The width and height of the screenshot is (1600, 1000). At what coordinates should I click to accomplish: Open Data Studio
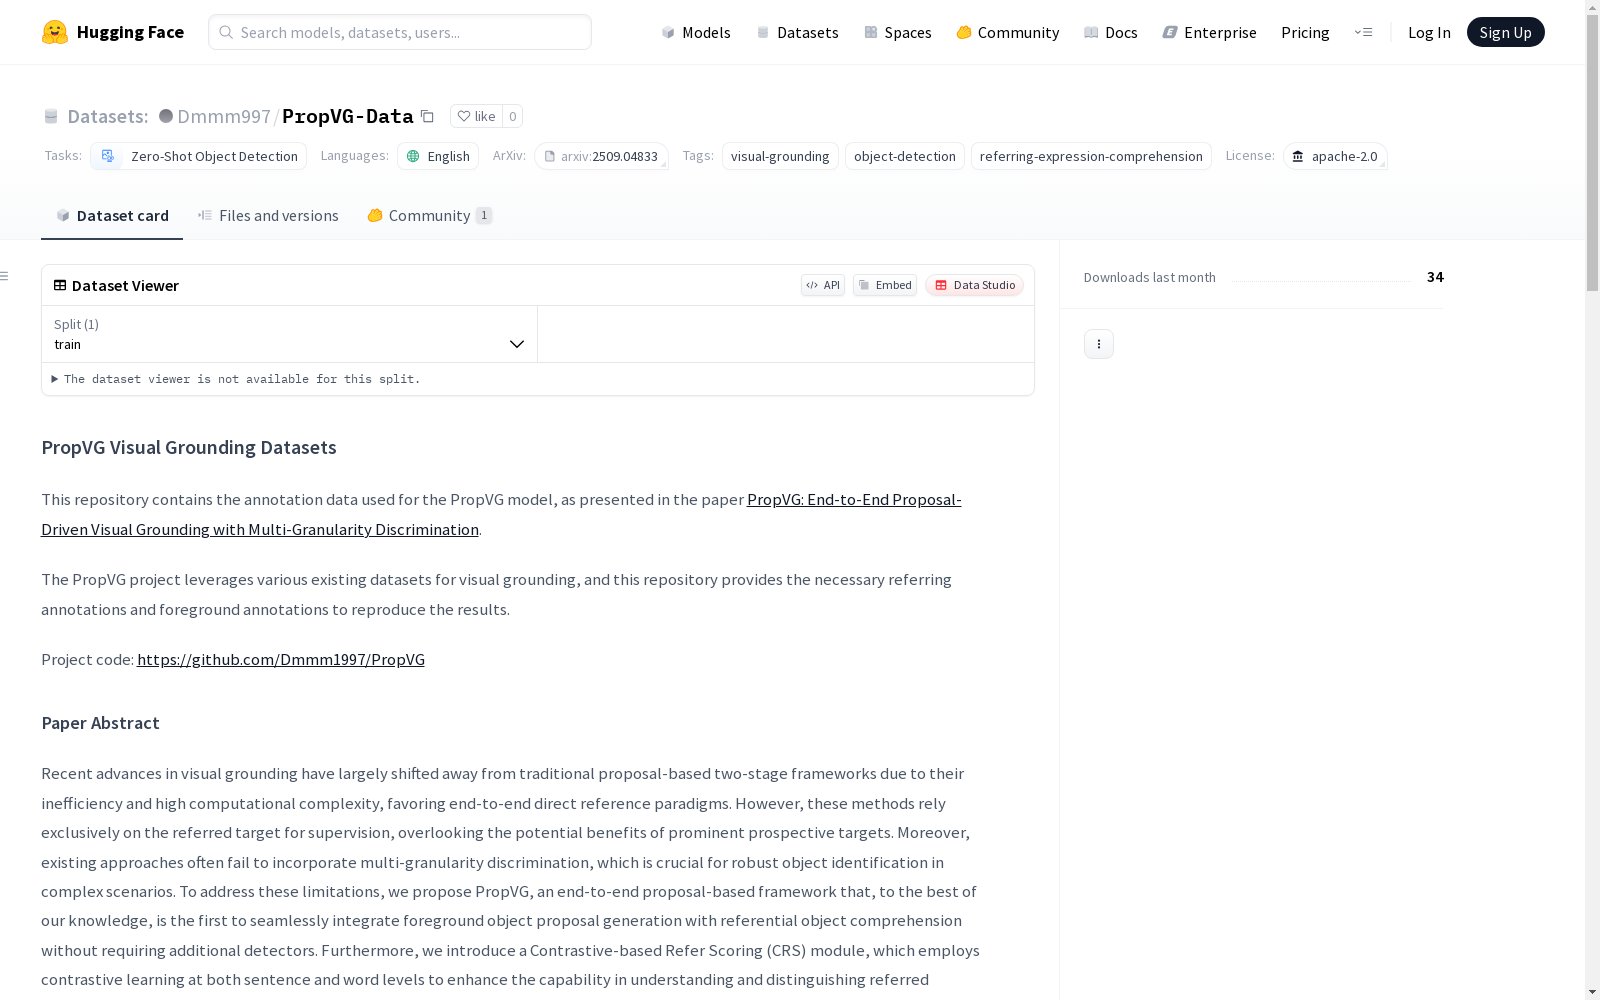pos(974,285)
